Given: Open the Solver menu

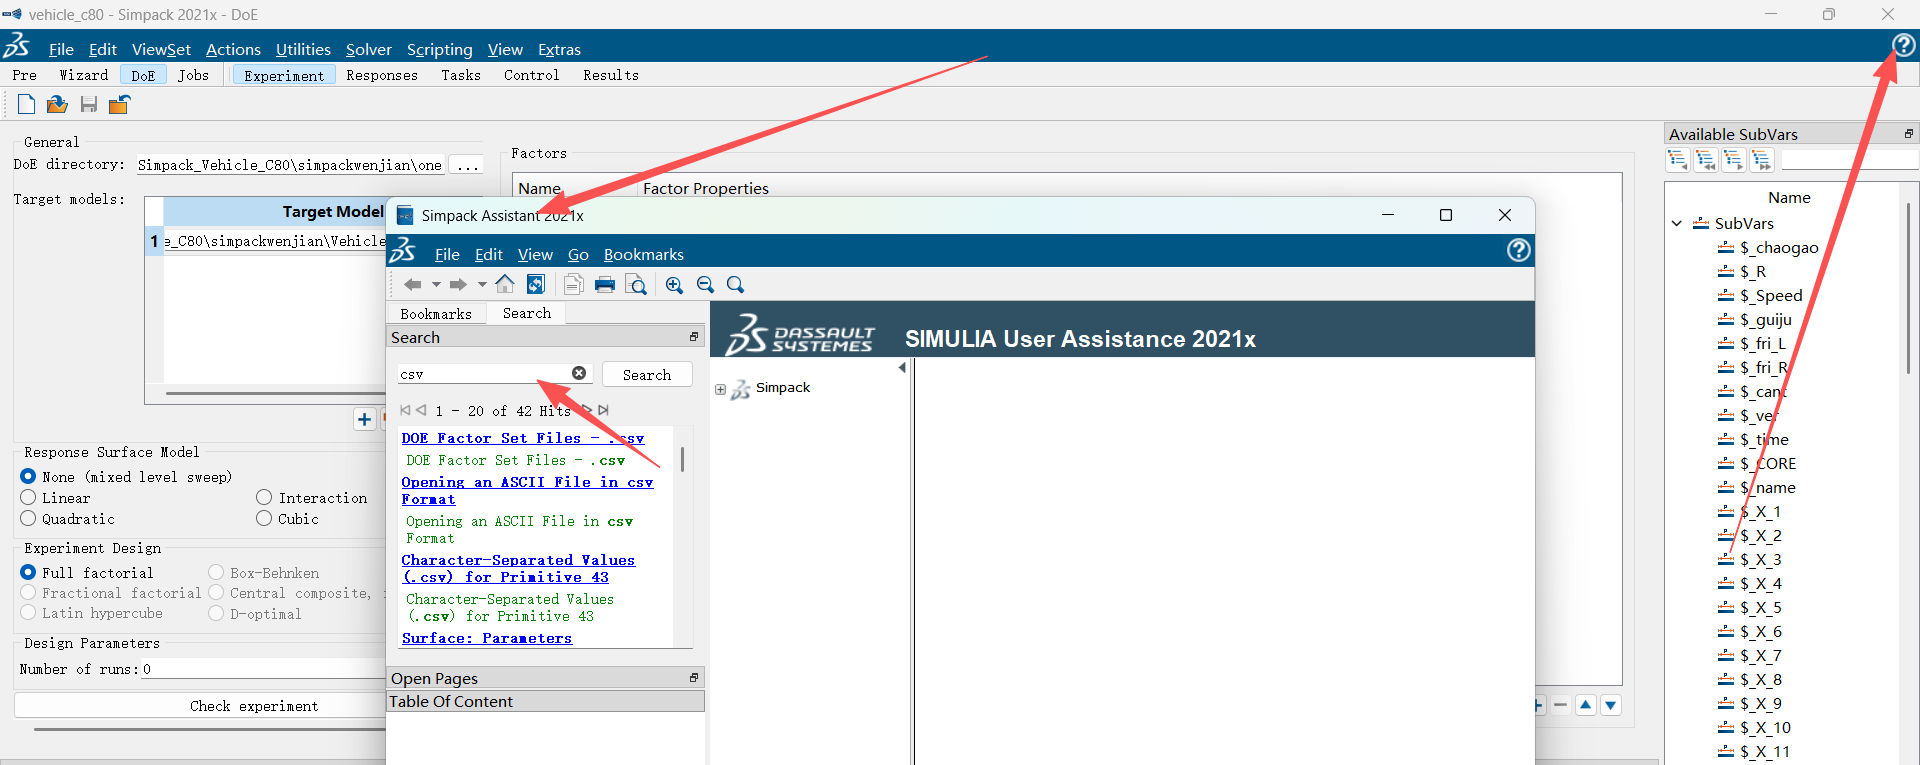Looking at the screenshot, I should 368,49.
